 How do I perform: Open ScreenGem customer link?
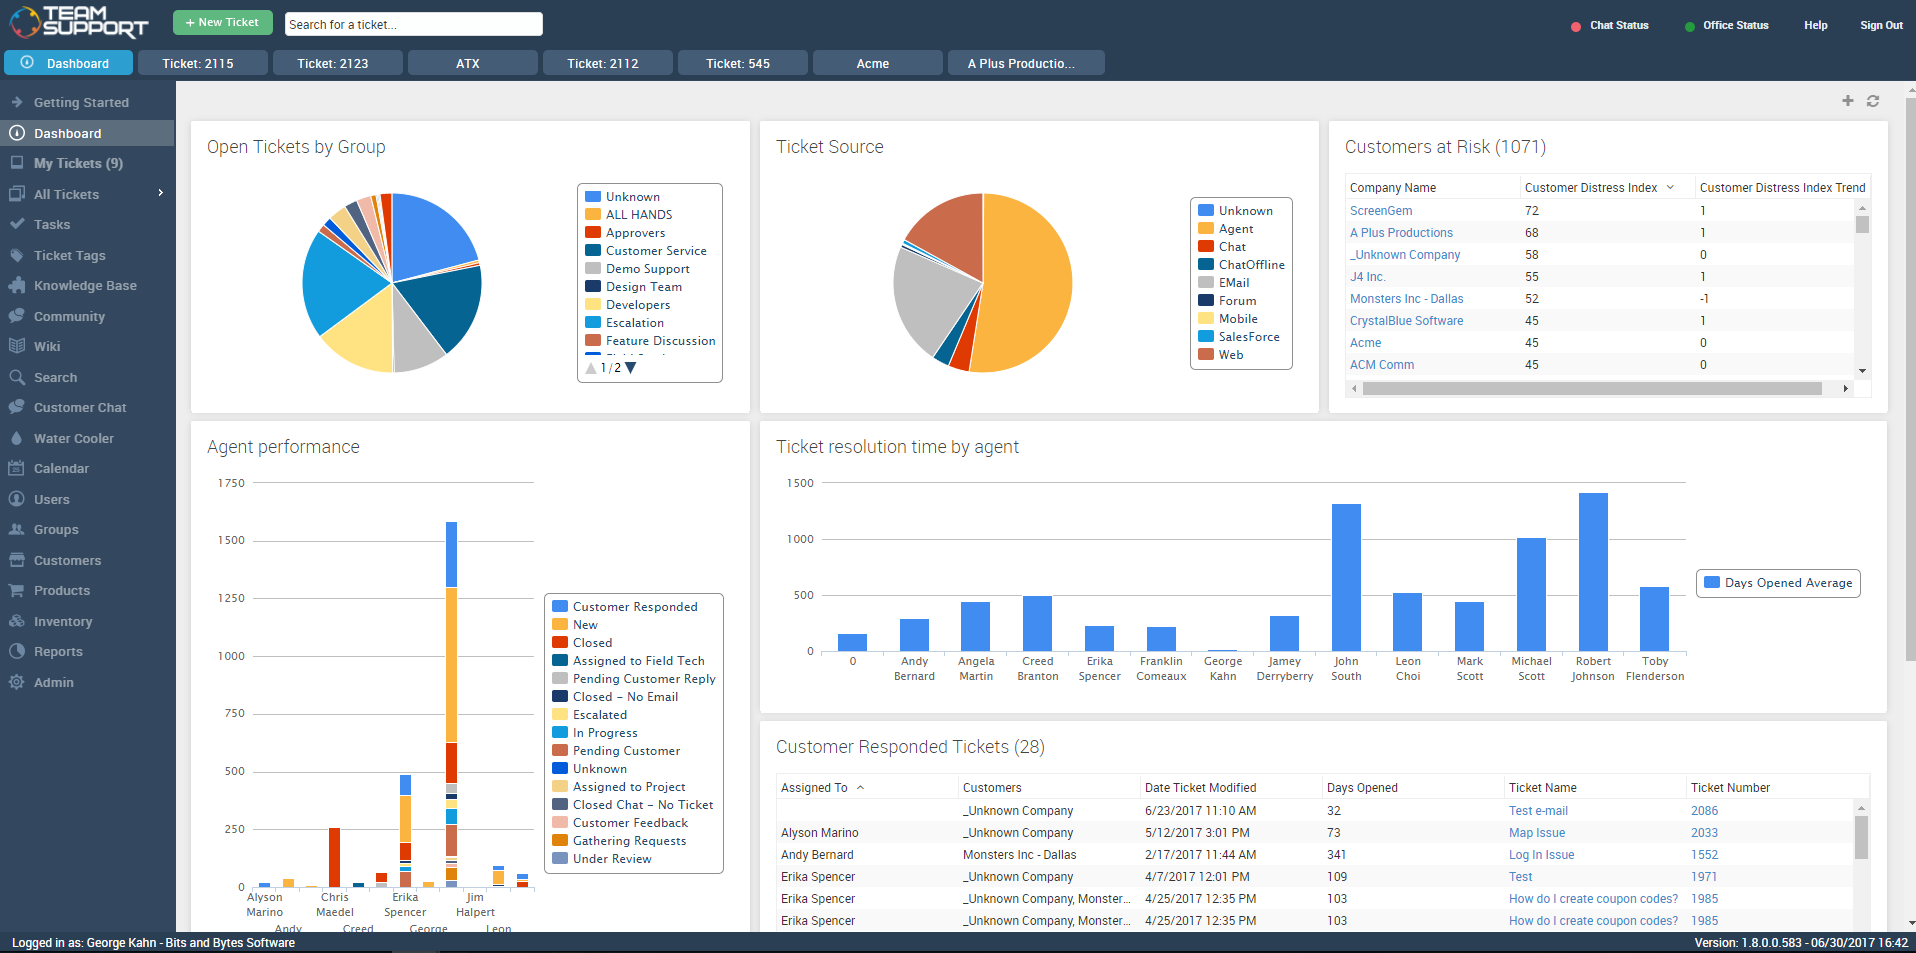[1381, 210]
